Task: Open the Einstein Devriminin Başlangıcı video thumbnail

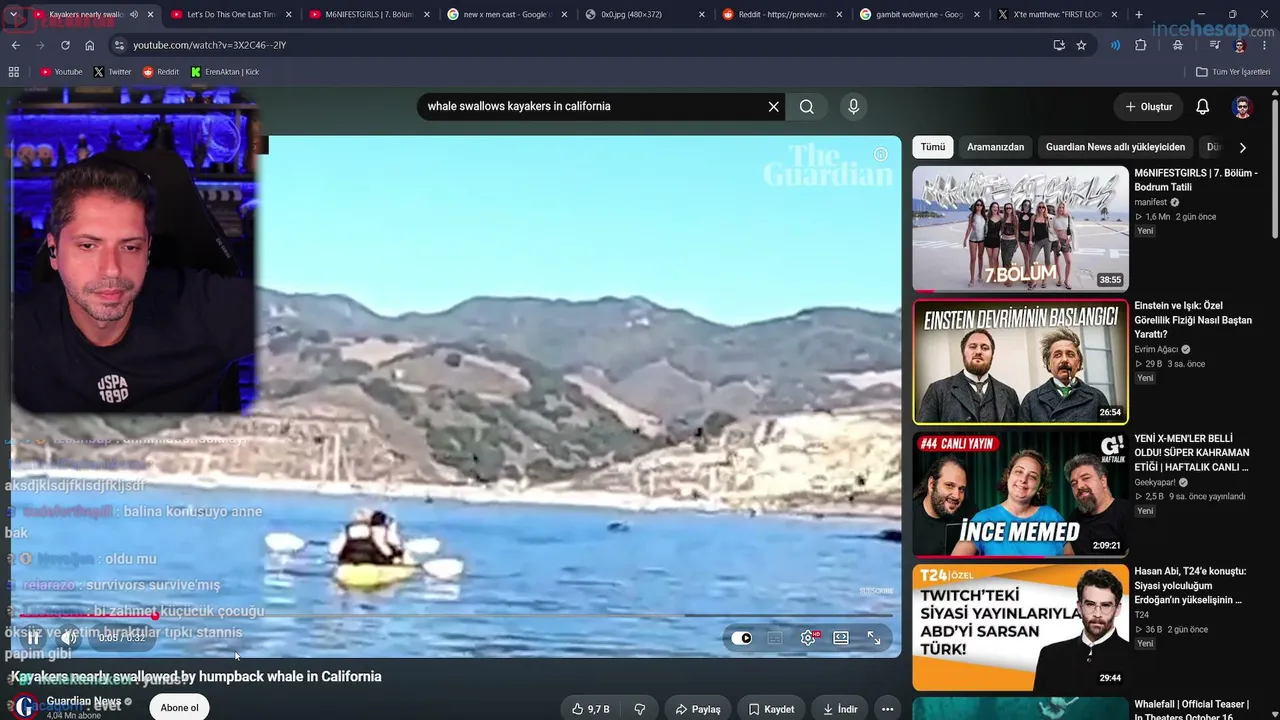Action: (1020, 361)
